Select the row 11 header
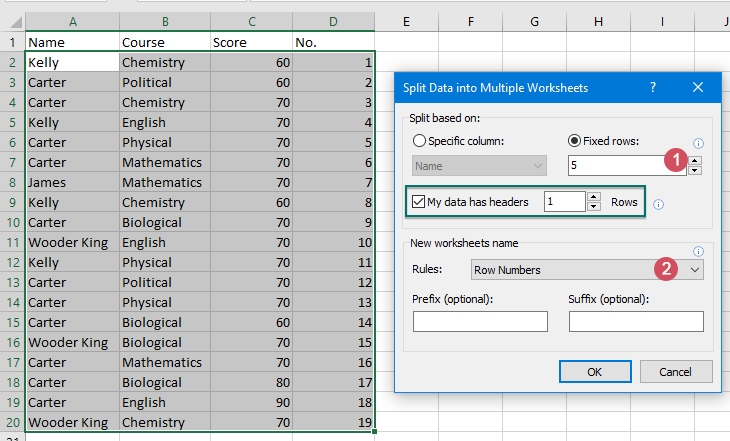The width and height of the screenshot is (730, 441). [11, 242]
